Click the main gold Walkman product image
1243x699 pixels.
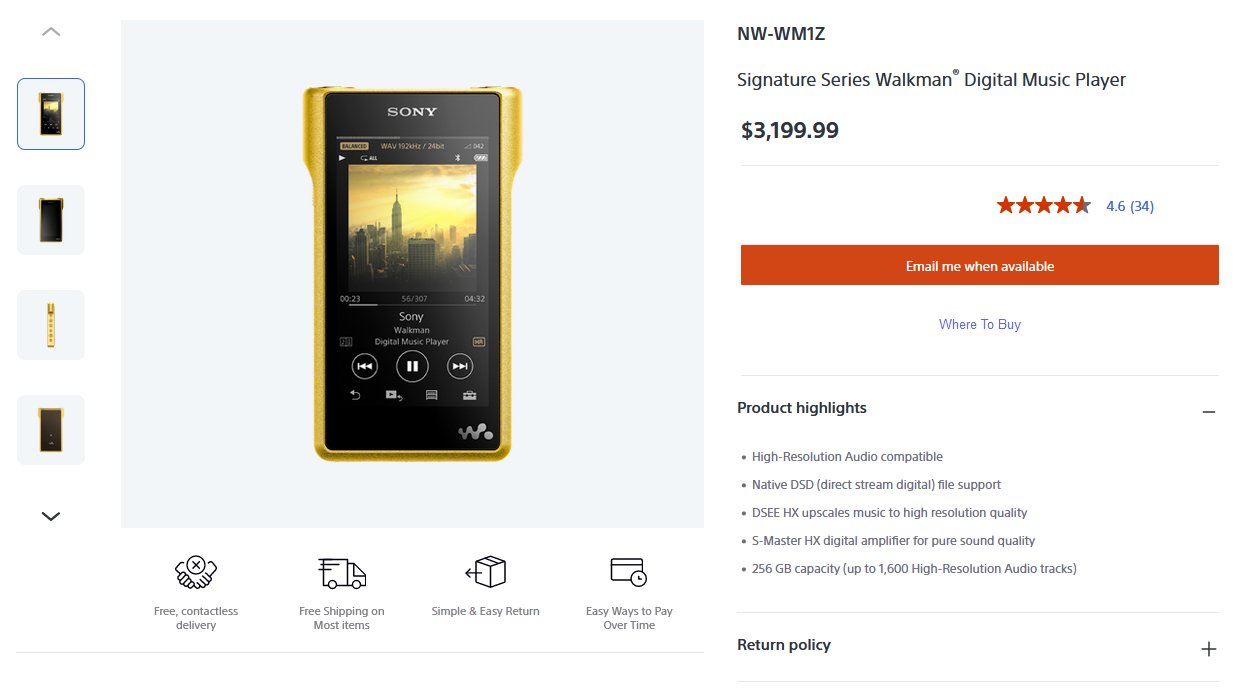[412, 273]
